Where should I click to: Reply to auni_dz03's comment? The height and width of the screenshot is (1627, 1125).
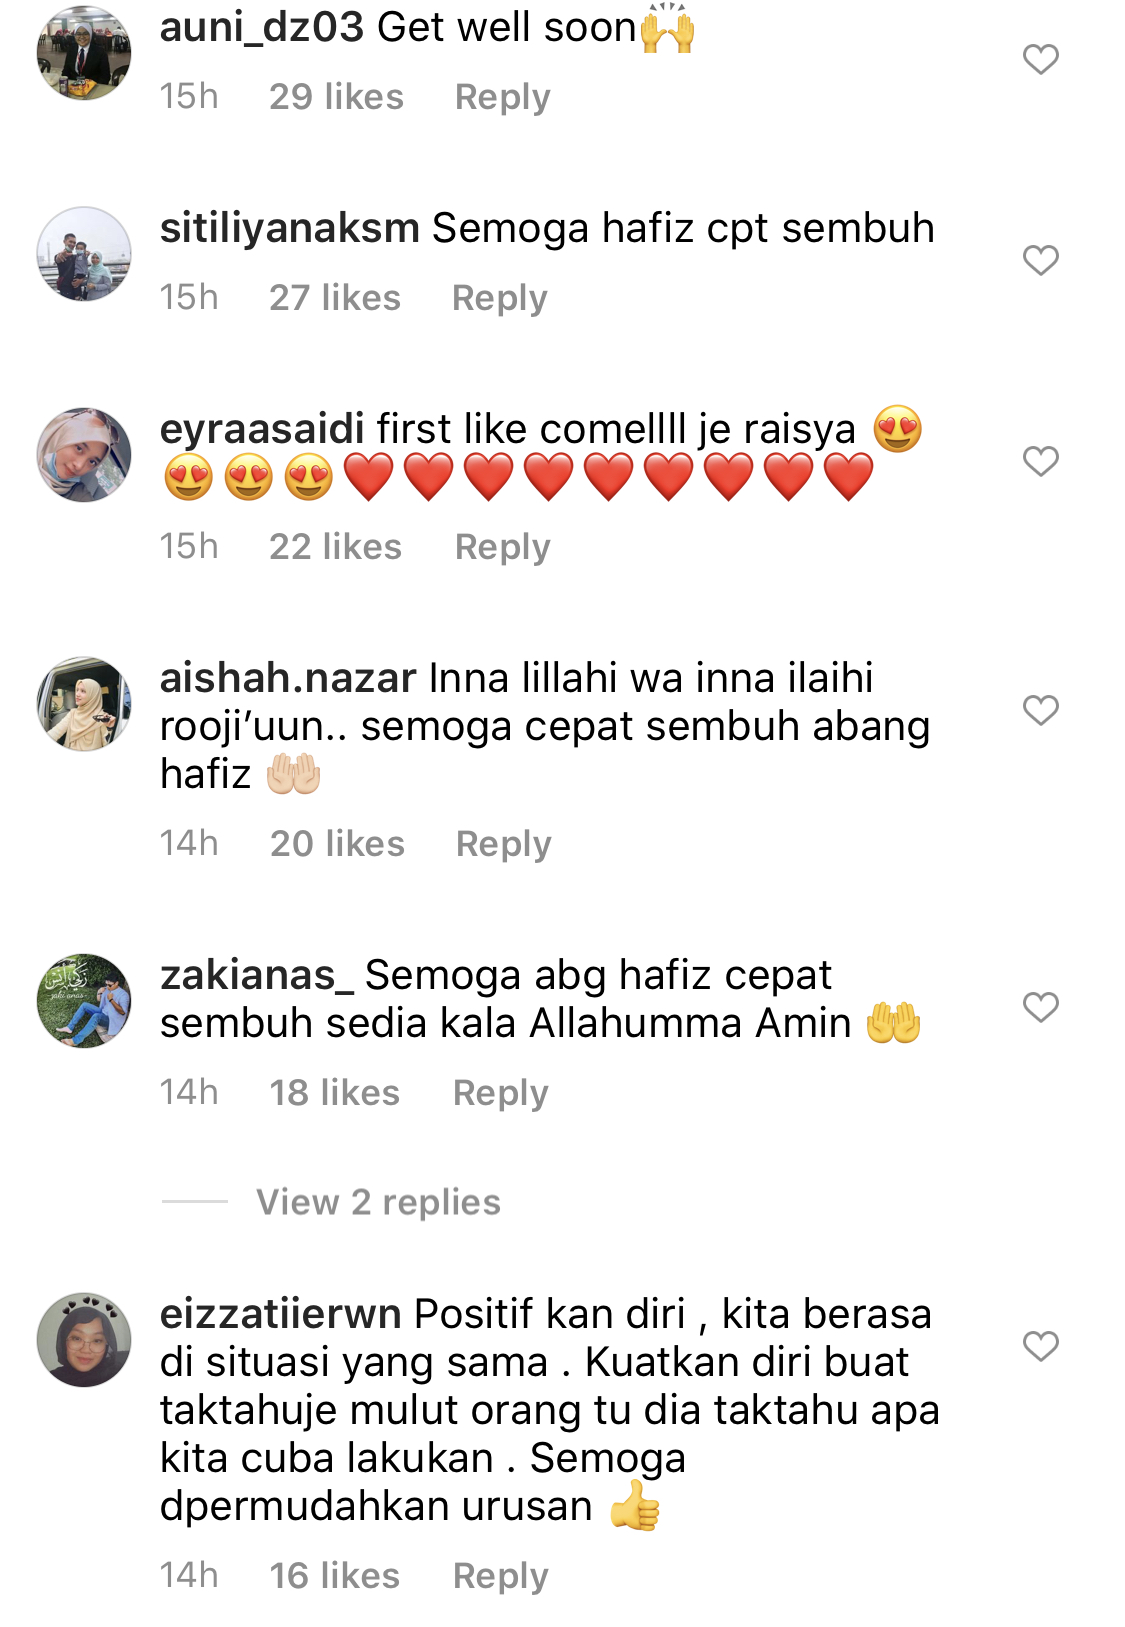coord(502,97)
